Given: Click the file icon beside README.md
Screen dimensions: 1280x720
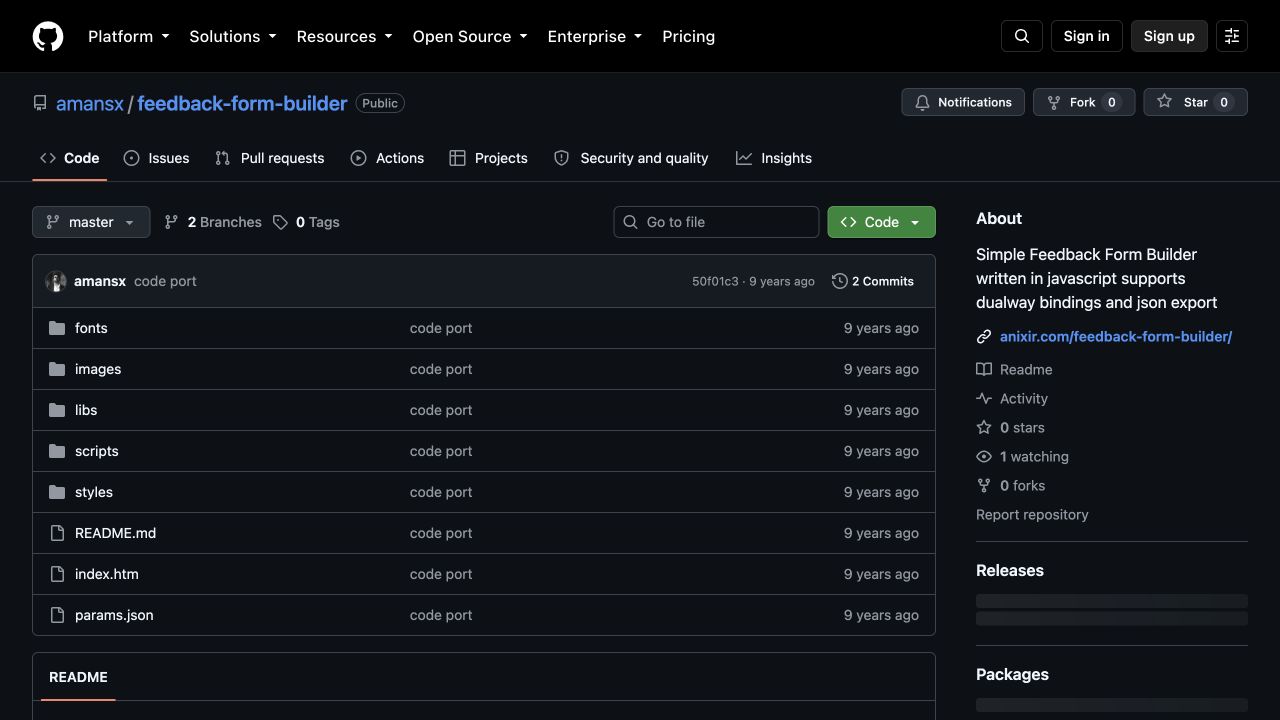Looking at the screenshot, I should [57, 533].
